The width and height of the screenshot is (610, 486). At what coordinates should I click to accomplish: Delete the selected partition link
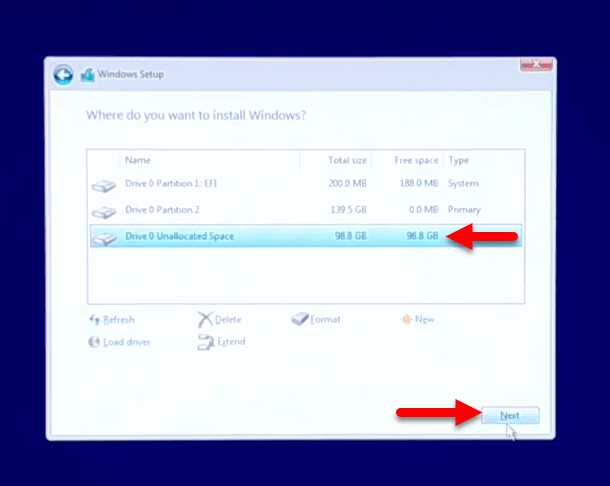(x=228, y=319)
